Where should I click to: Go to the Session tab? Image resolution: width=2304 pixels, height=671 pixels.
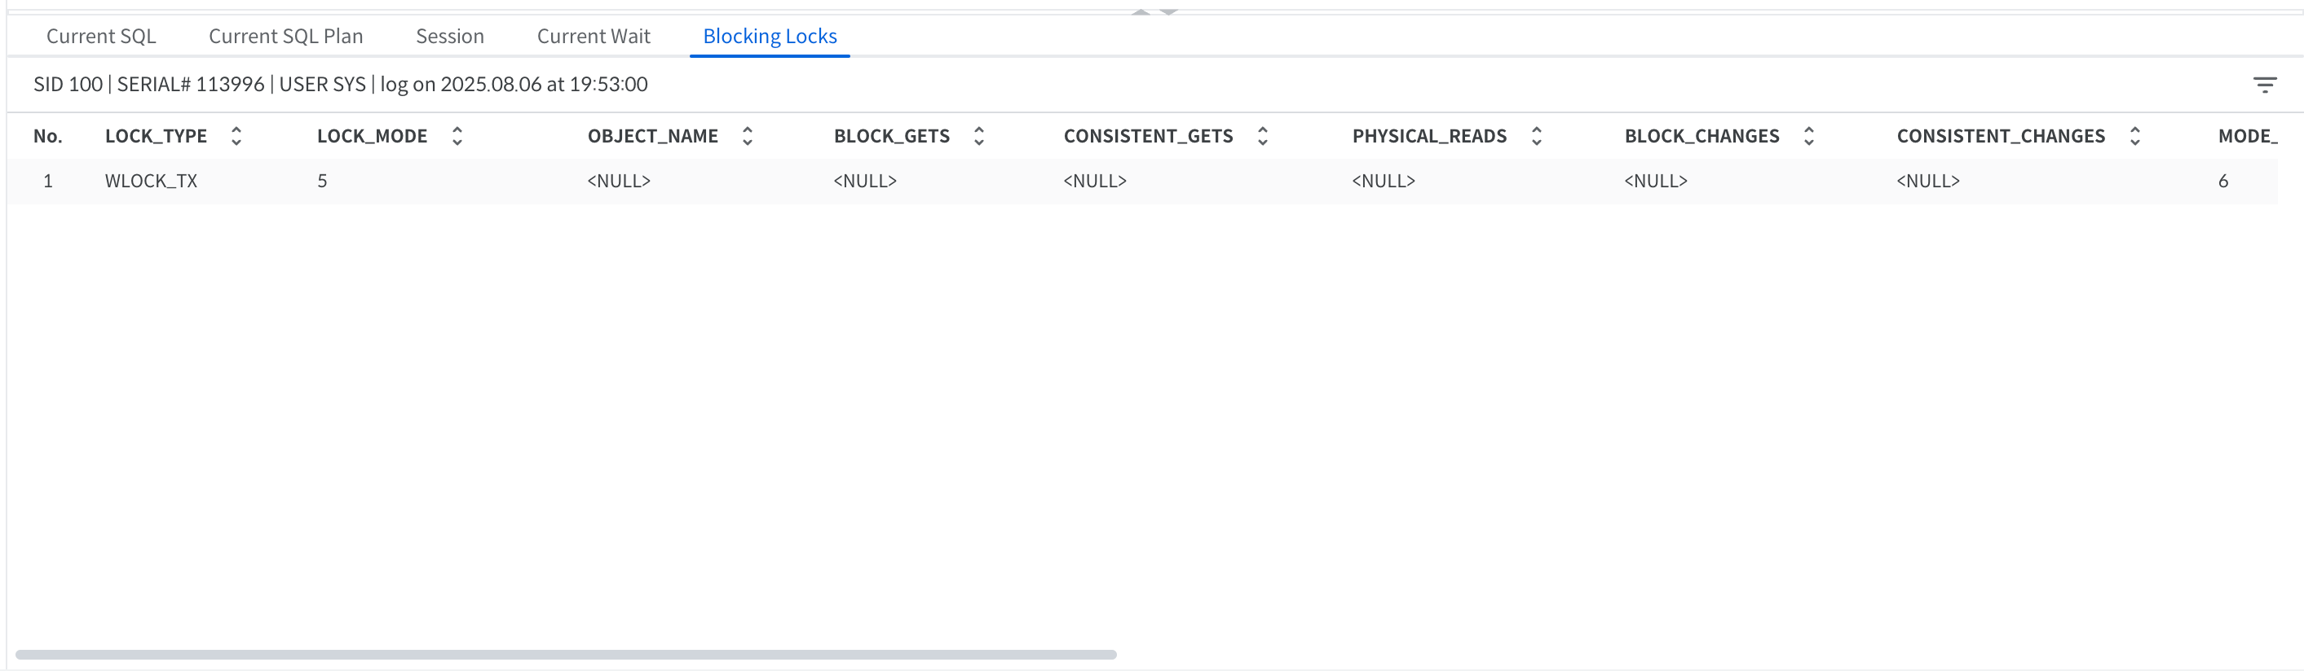click(449, 36)
